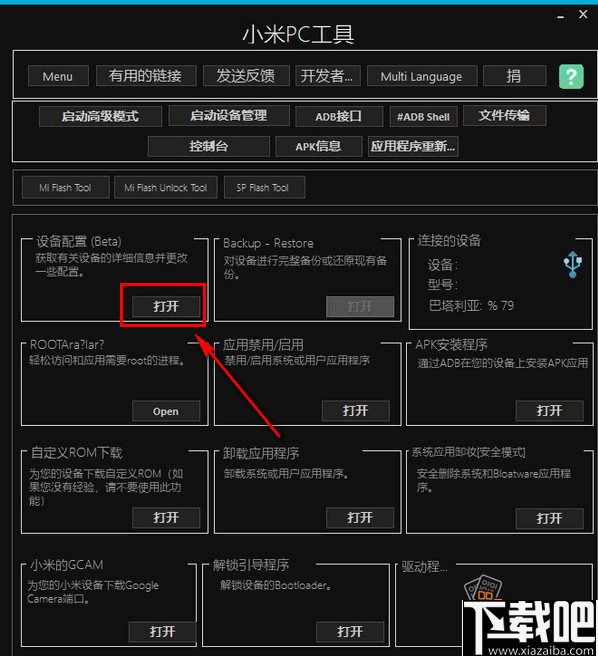Screen dimensions: 598x656
Task: Click 发送反馈 send feedback button
Action: coord(246,76)
